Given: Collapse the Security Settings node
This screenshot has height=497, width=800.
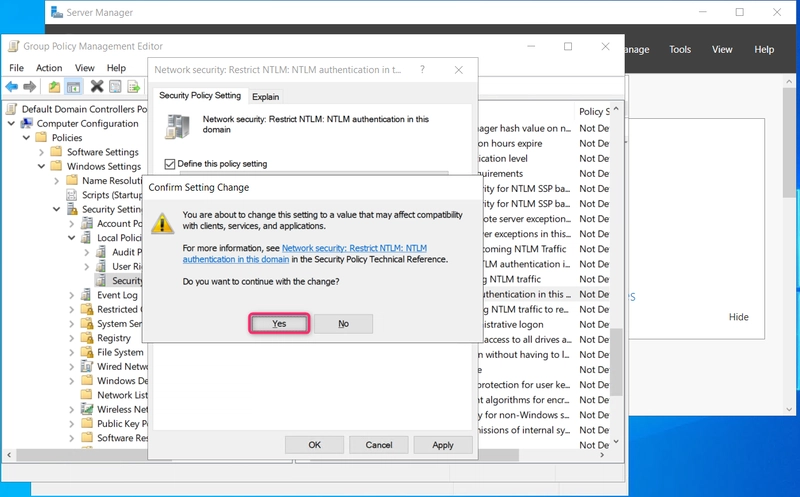Looking at the screenshot, I should (57, 209).
